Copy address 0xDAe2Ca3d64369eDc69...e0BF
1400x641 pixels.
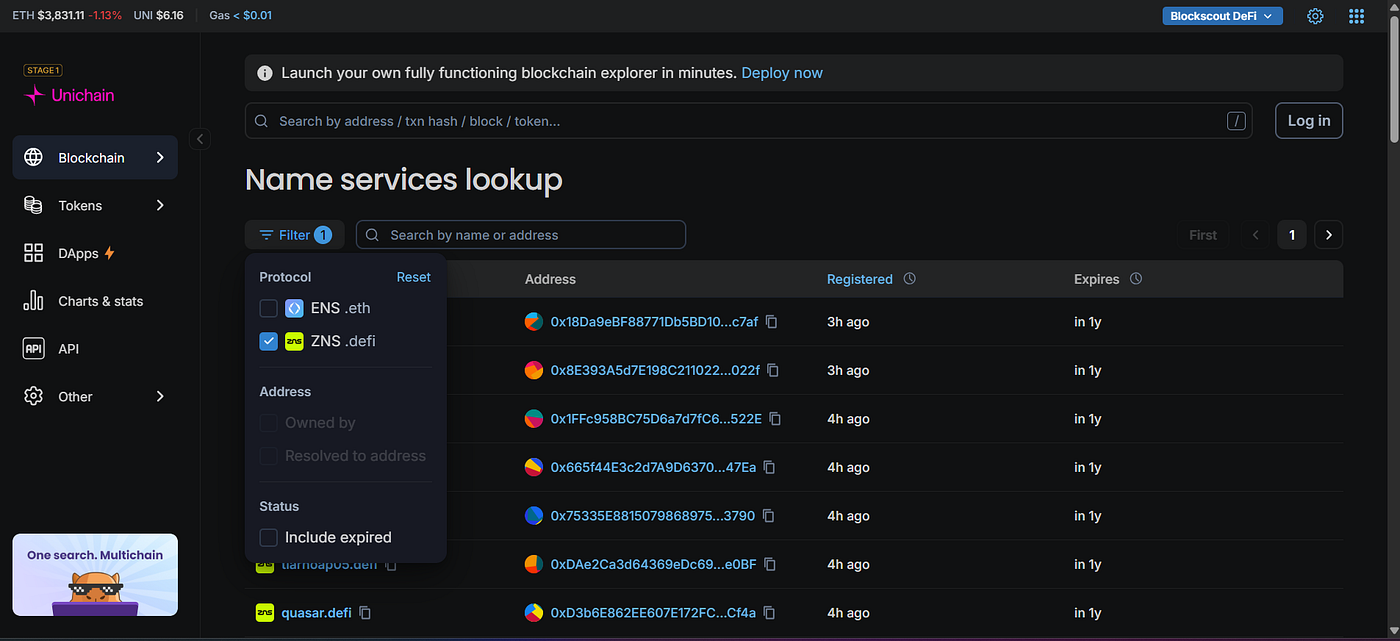(x=772, y=564)
